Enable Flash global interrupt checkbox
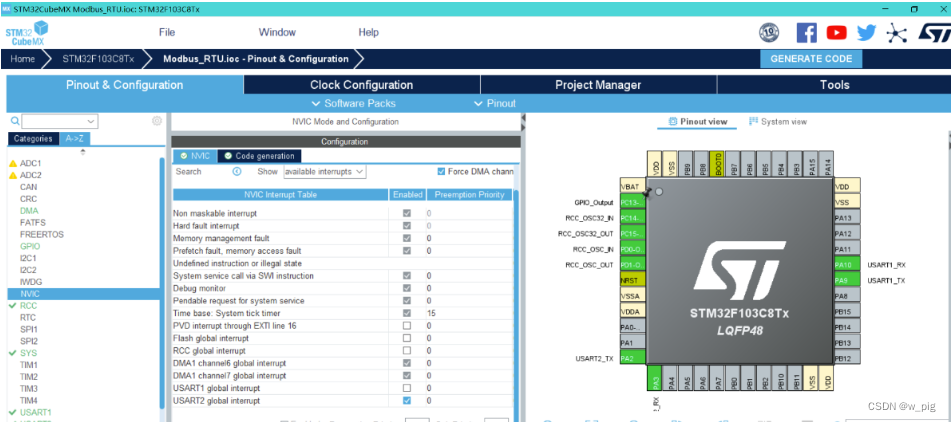The width and height of the screenshot is (951, 422). pos(407,338)
